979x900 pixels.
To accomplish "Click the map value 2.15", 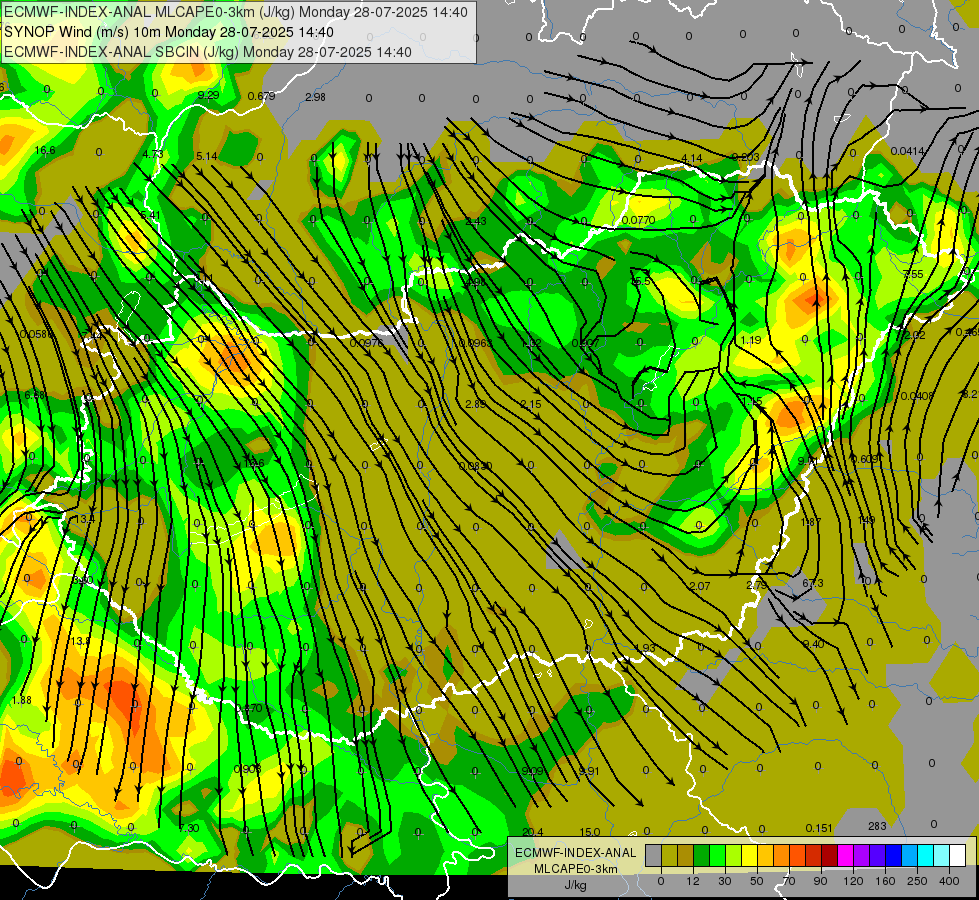I will click(x=531, y=404).
